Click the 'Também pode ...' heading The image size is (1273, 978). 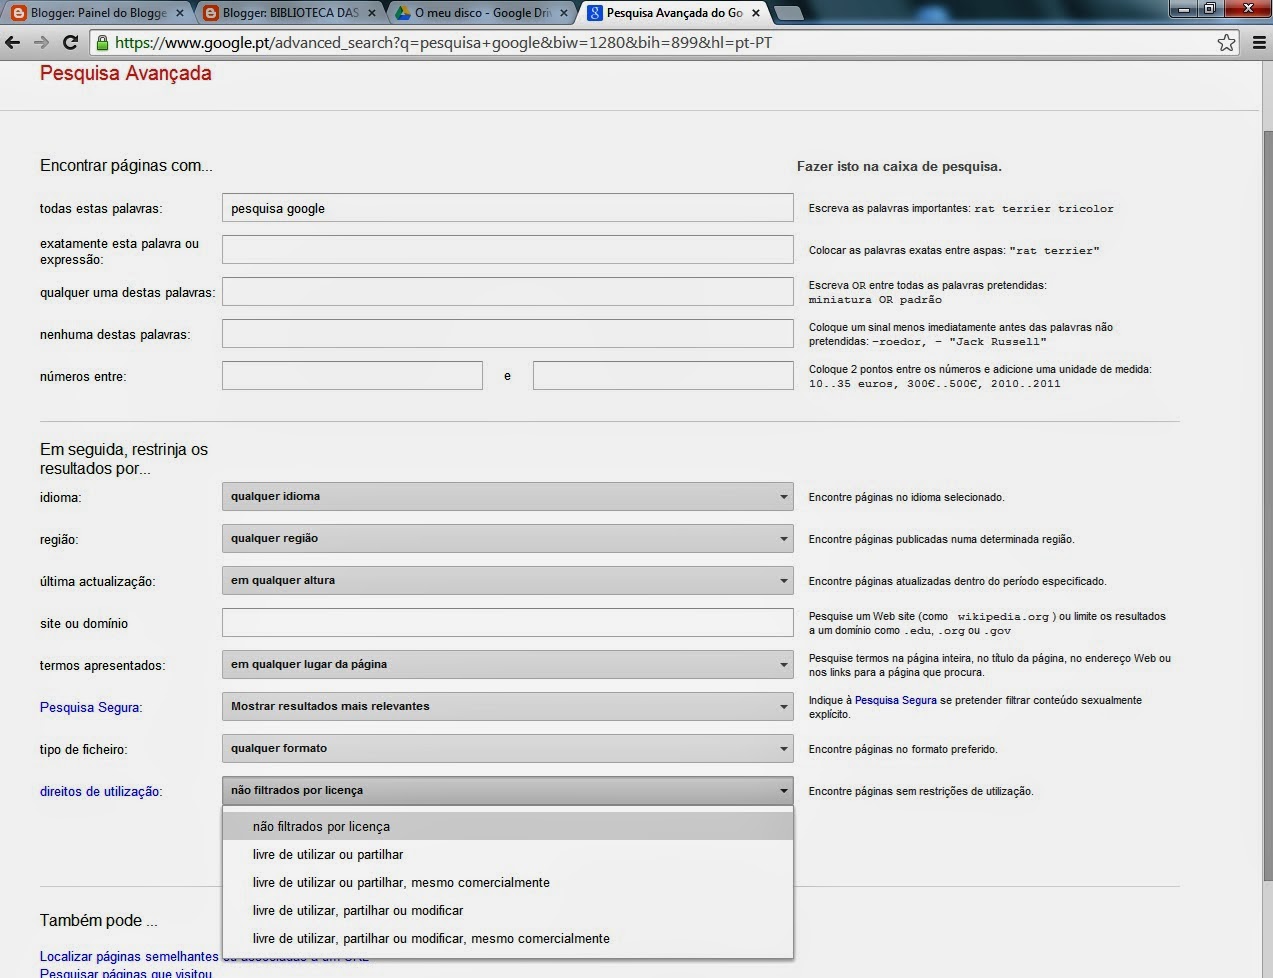pos(98,920)
